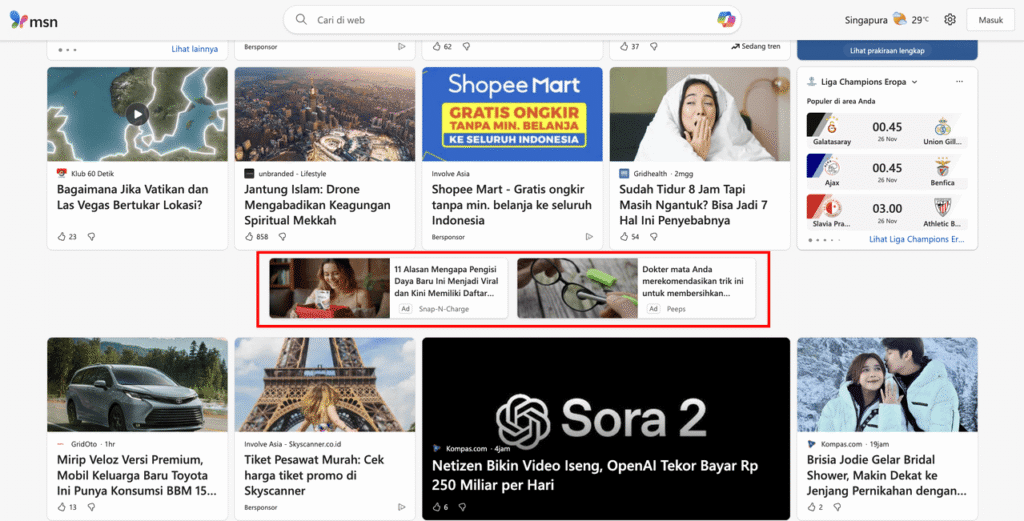Click the Toyota minivan thumbnail
The width and height of the screenshot is (1024, 521).
(x=137, y=385)
